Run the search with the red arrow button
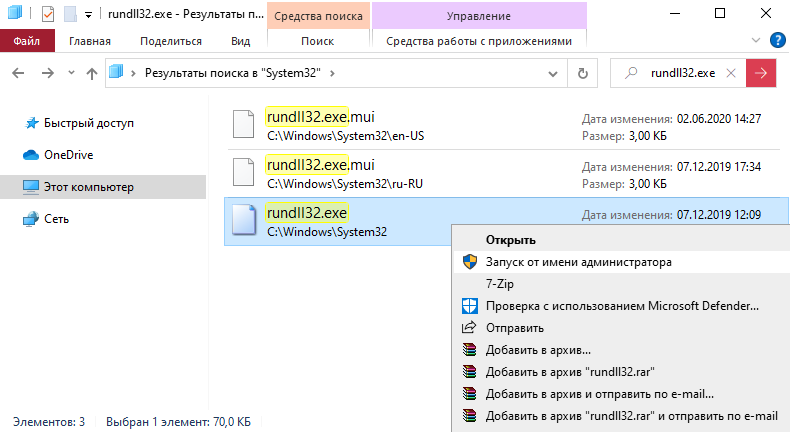Image resolution: width=790 pixels, height=432 pixels. coord(761,74)
